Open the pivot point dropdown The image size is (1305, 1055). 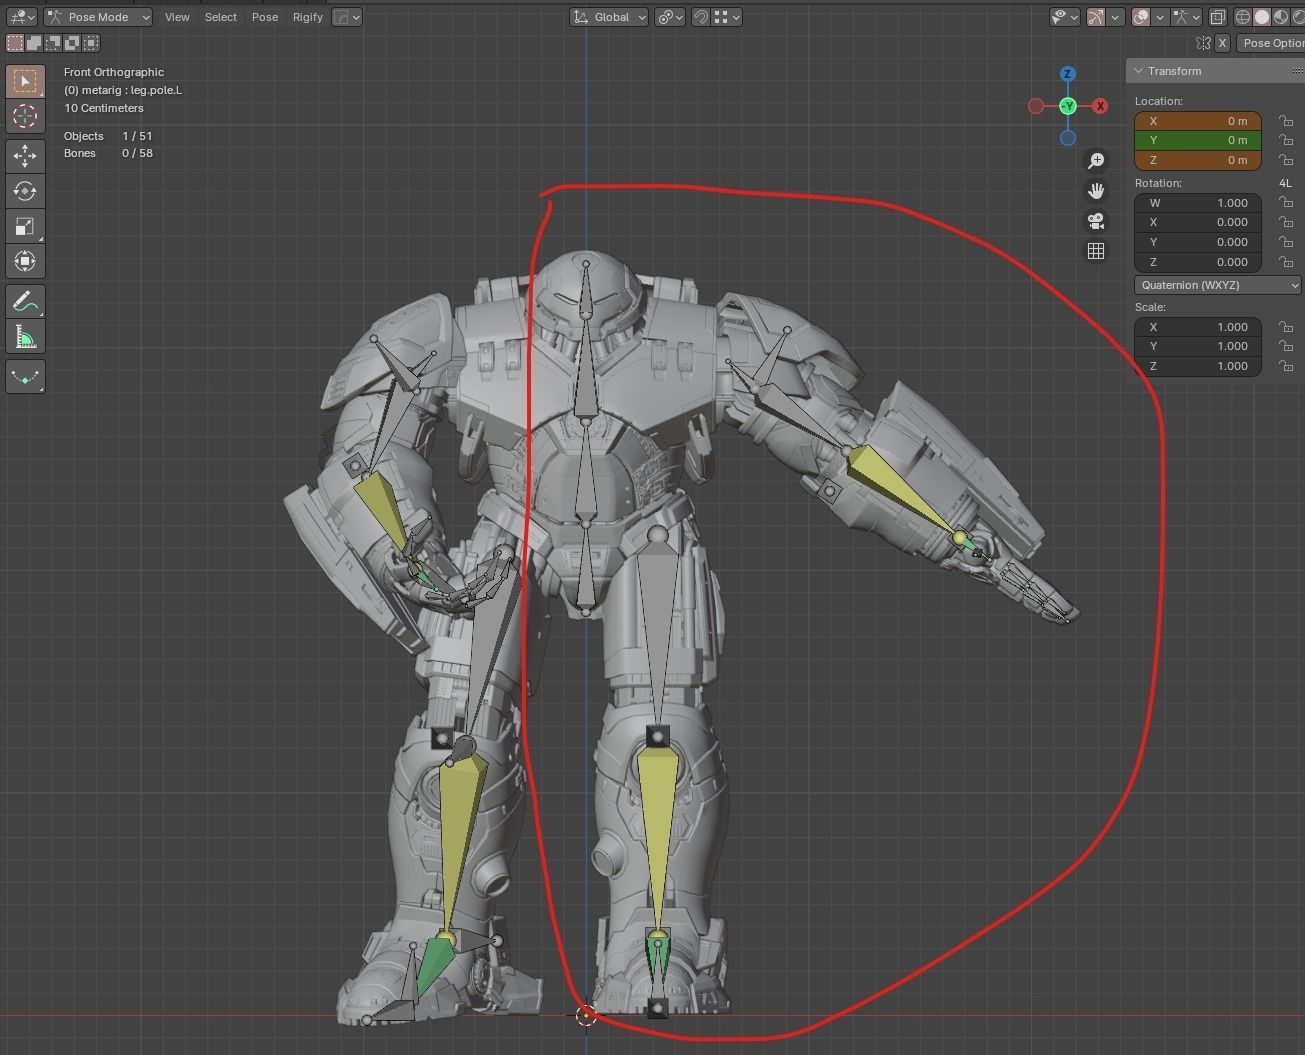670,17
